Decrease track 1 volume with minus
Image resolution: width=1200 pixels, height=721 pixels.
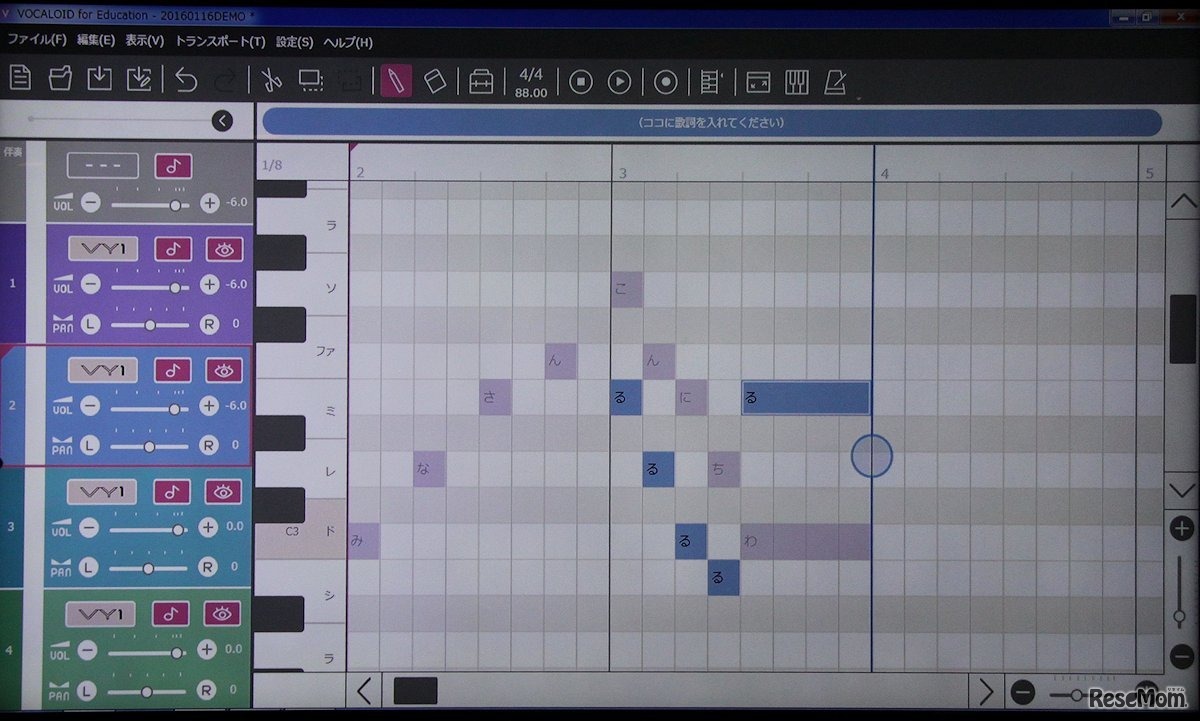tap(91, 285)
